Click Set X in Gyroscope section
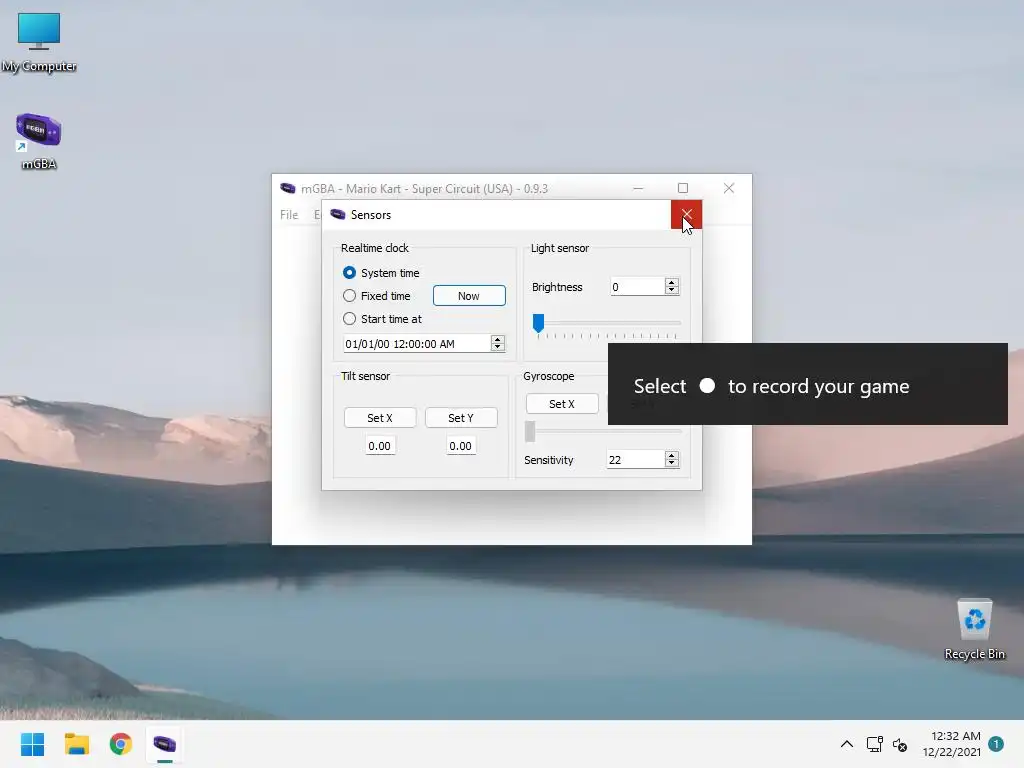 click(x=562, y=404)
